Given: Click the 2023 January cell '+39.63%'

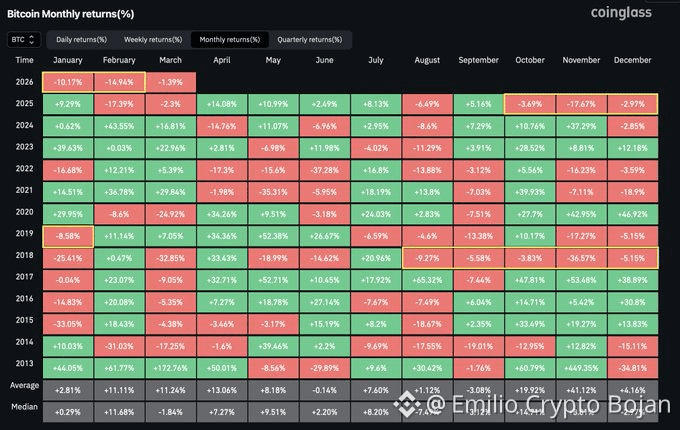Looking at the screenshot, I should pos(68,148).
